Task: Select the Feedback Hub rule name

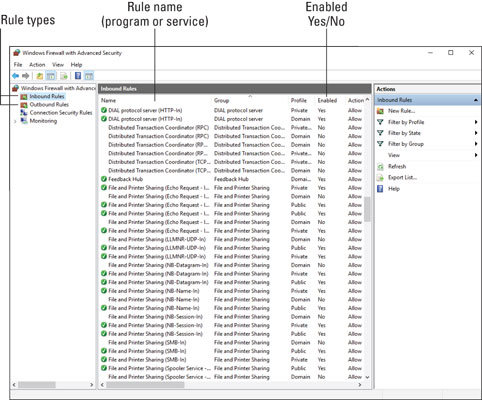Action: (125, 179)
